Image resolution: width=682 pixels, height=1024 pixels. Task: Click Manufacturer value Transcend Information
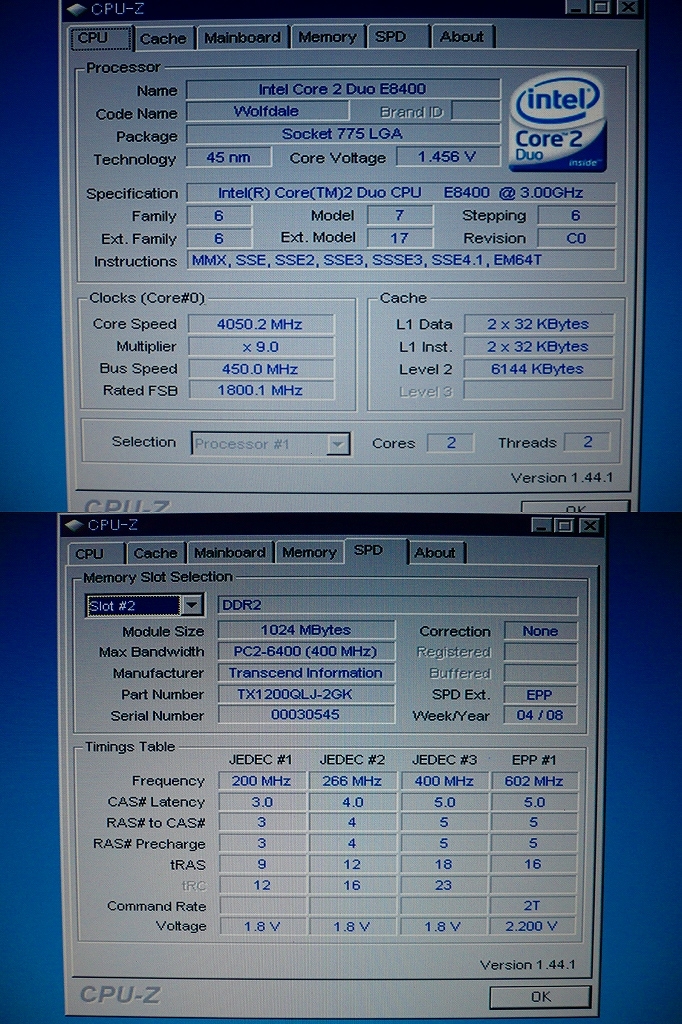click(306, 673)
